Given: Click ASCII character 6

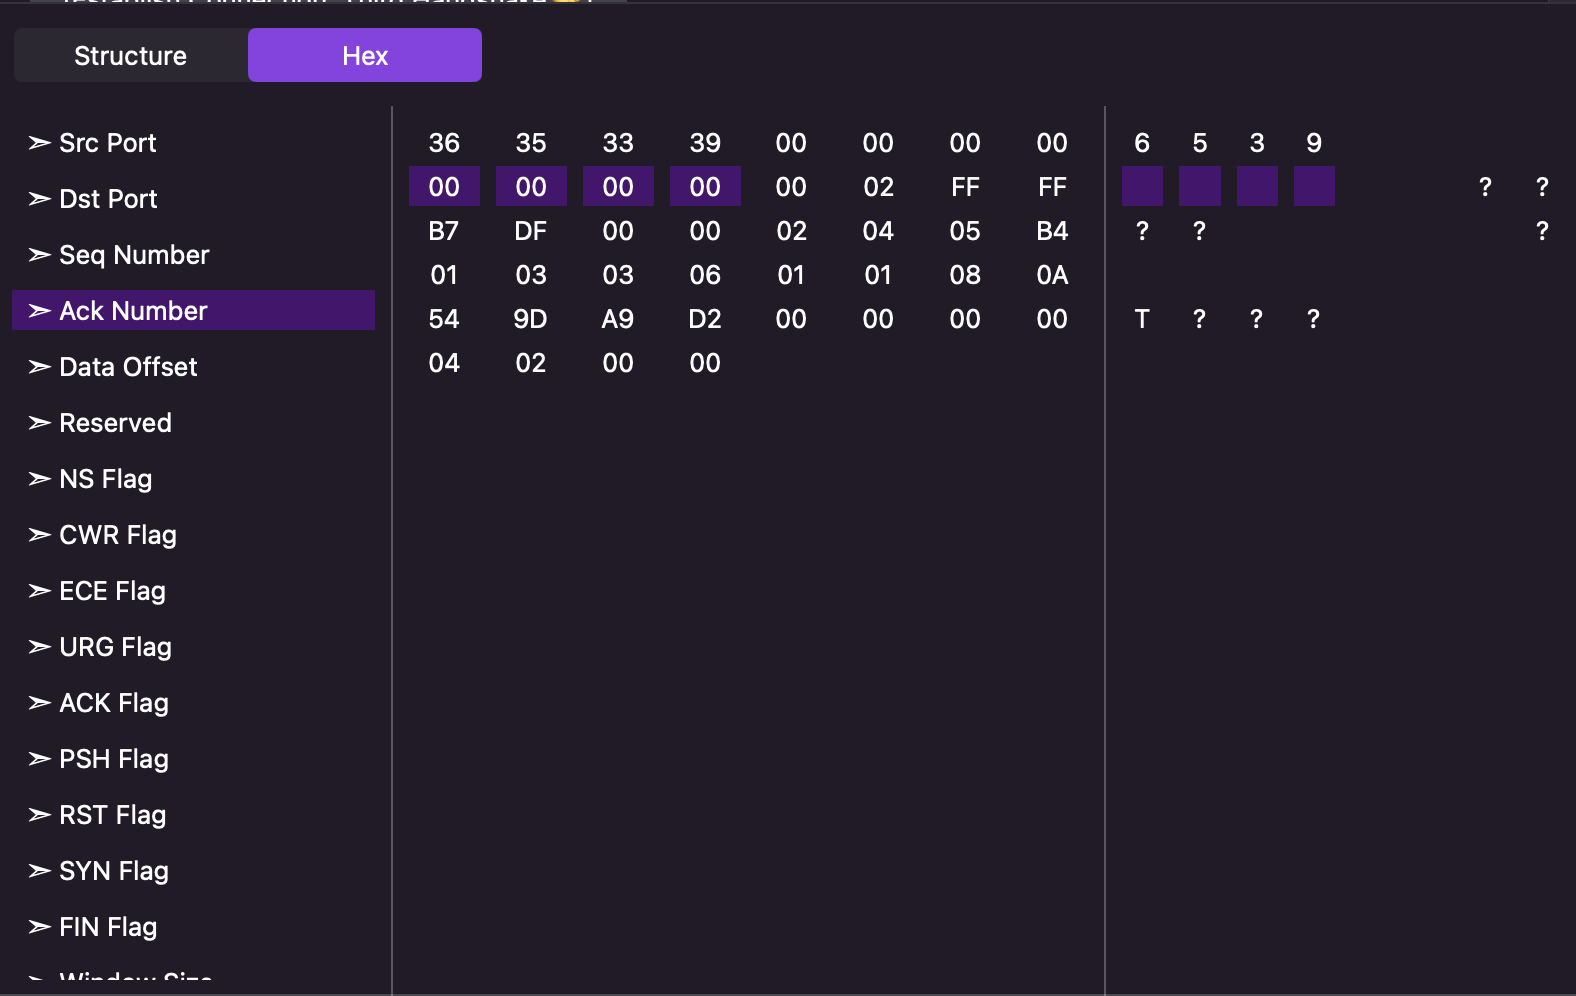Looking at the screenshot, I should click(1142, 143).
